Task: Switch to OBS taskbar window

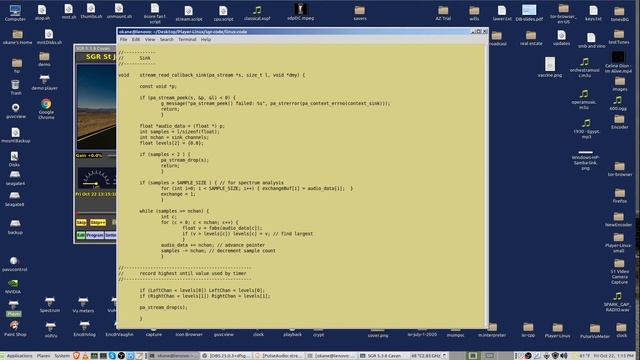Action: pos(226,356)
